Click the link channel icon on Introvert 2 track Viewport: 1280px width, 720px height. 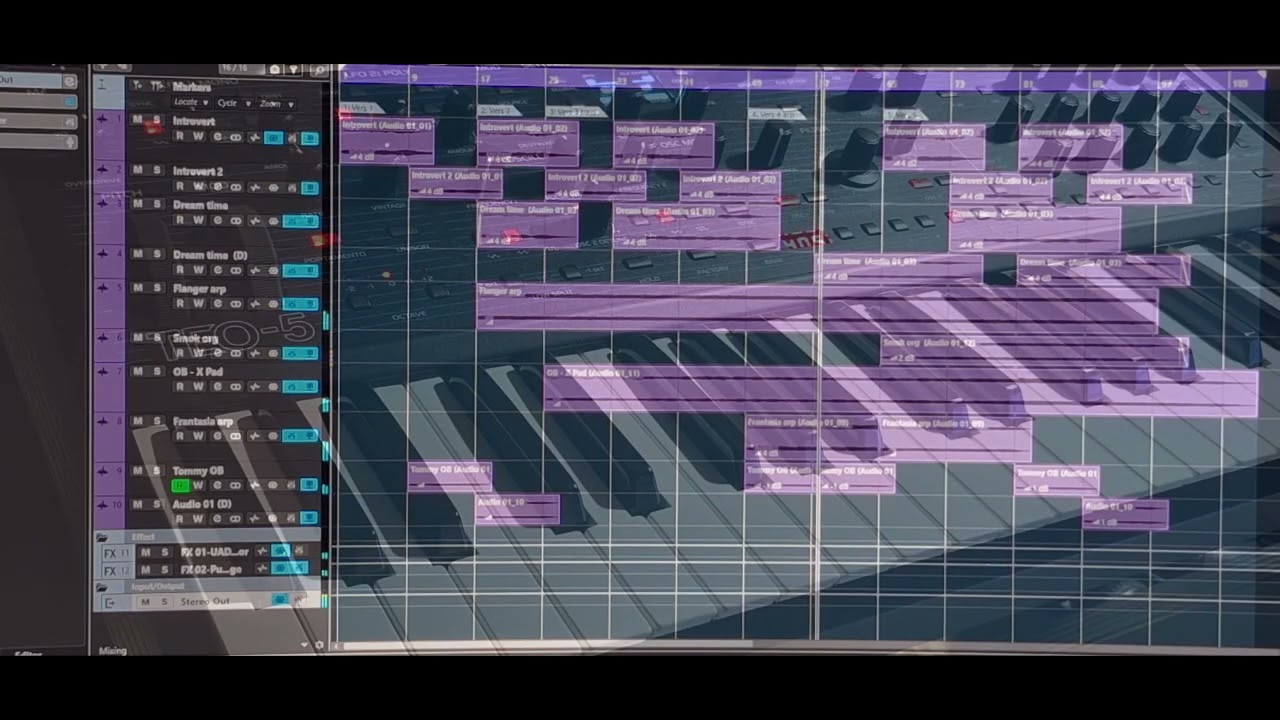click(x=236, y=187)
